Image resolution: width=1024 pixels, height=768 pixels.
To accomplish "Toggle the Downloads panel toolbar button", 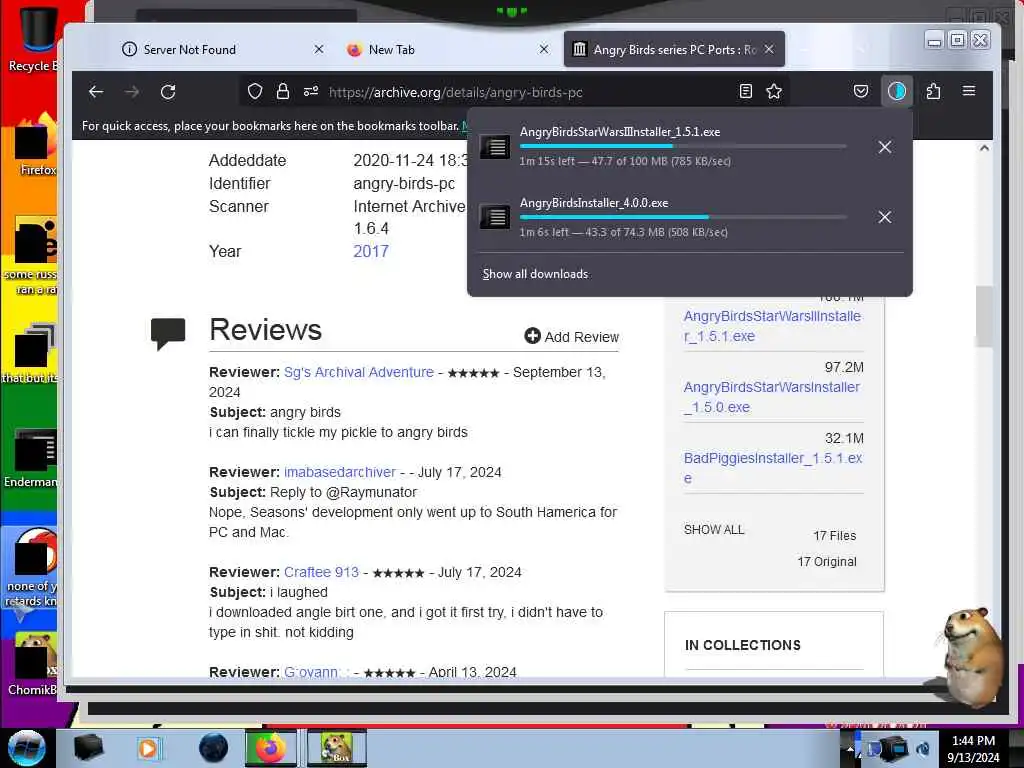I will 897,91.
